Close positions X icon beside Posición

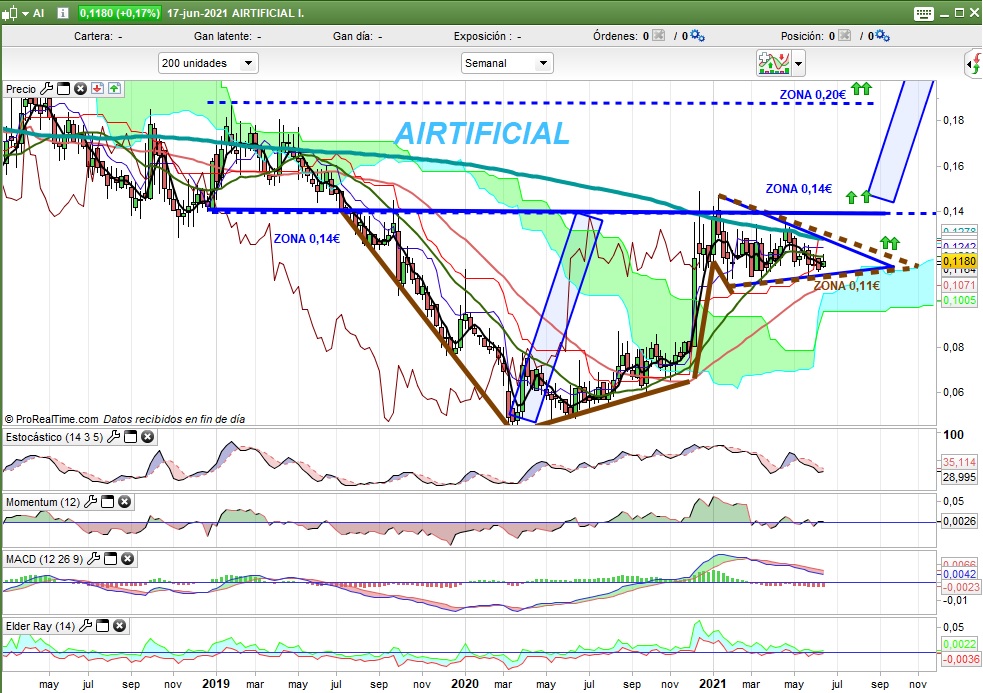pos(844,36)
